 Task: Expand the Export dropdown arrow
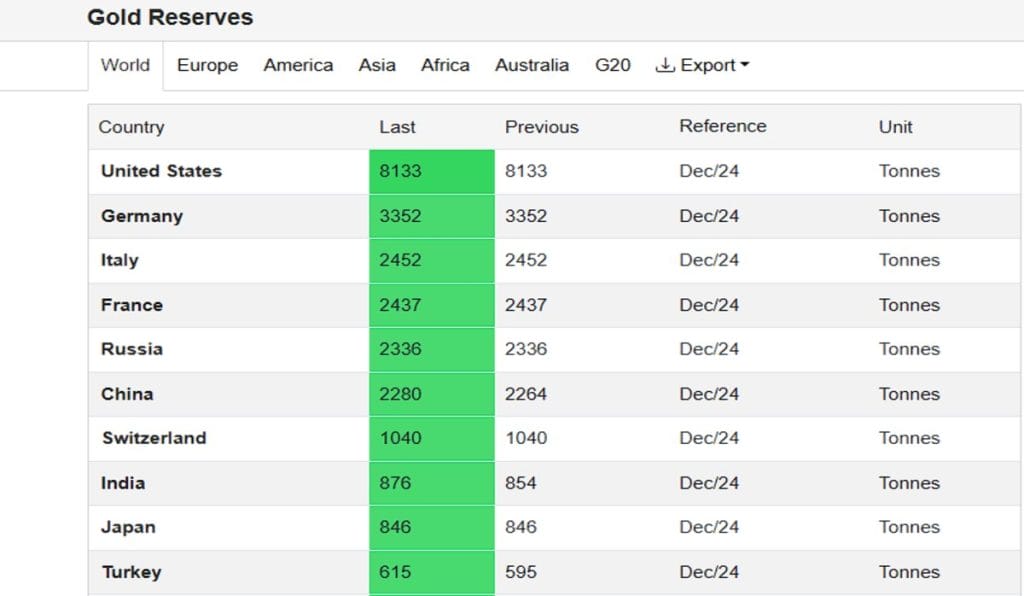[x=744, y=65]
